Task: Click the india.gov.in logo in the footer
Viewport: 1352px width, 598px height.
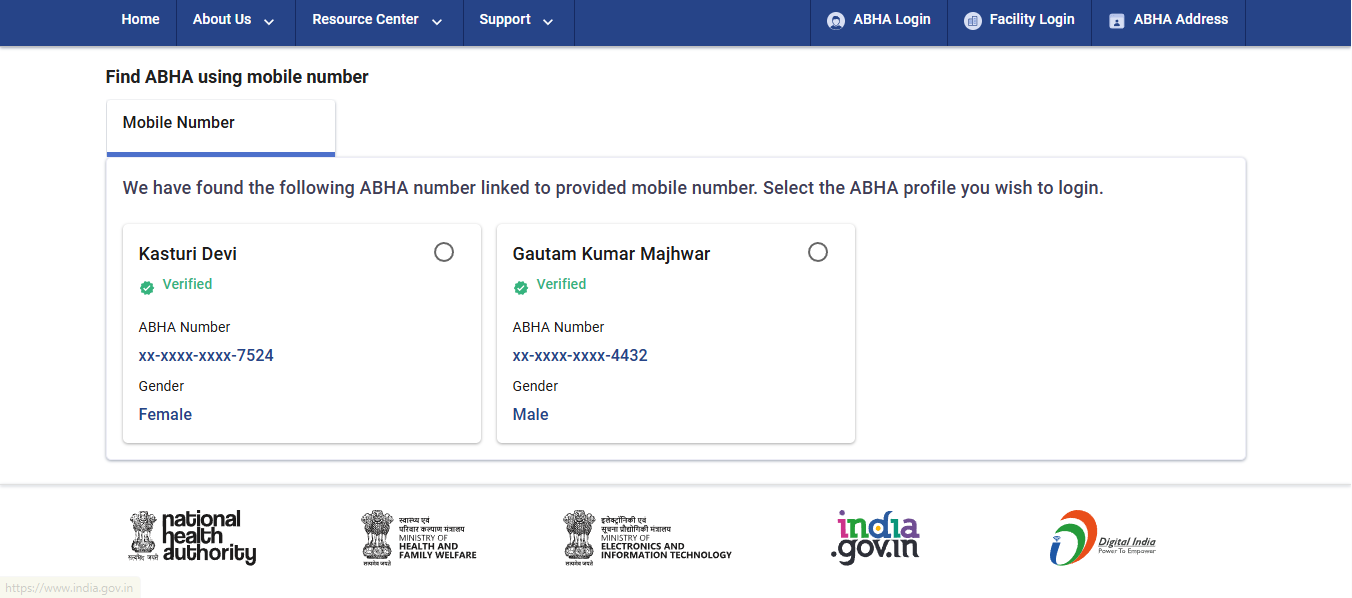Action: click(874, 537)
